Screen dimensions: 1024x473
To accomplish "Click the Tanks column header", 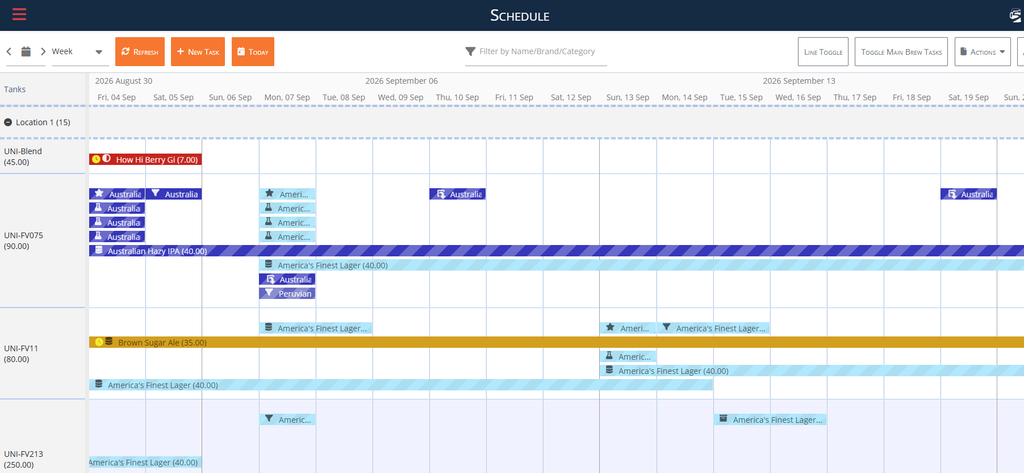I will pos(15,90).
